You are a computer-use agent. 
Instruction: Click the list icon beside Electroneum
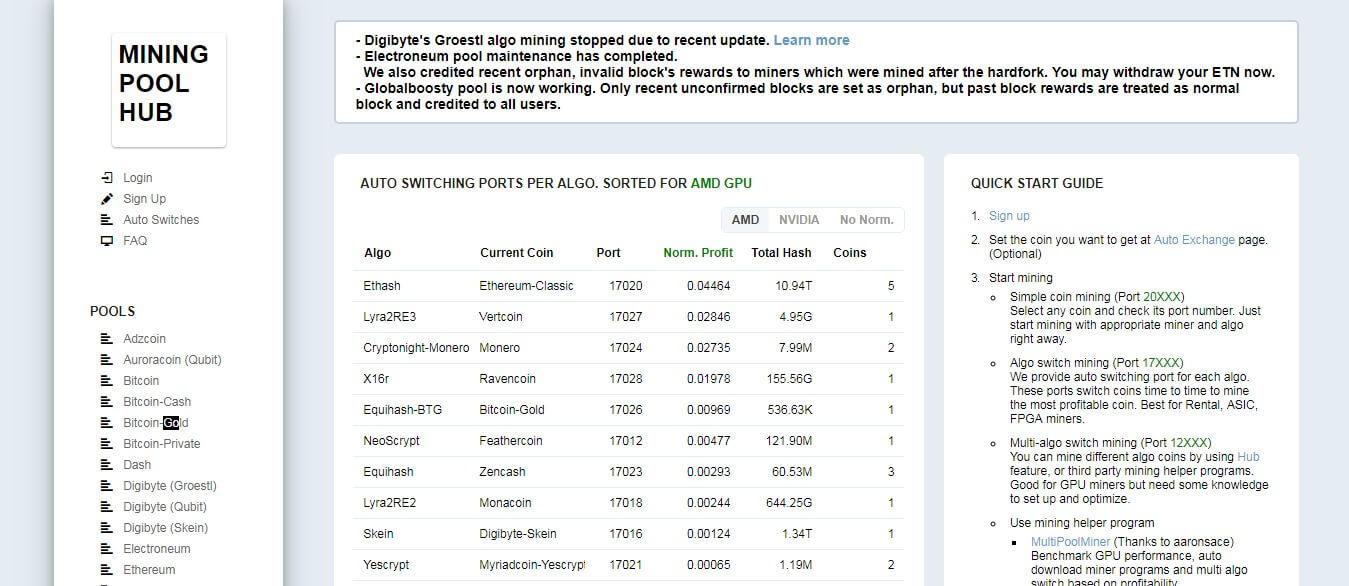[x=107, y=549]
